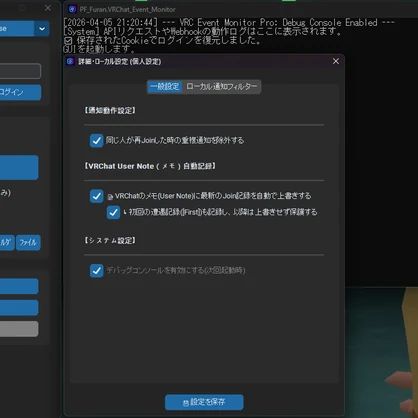418x418 pixels.
Task: Click the 【VRChat User Note ( メモ ) 自動記録】 heading
Action: pos(150,166)
